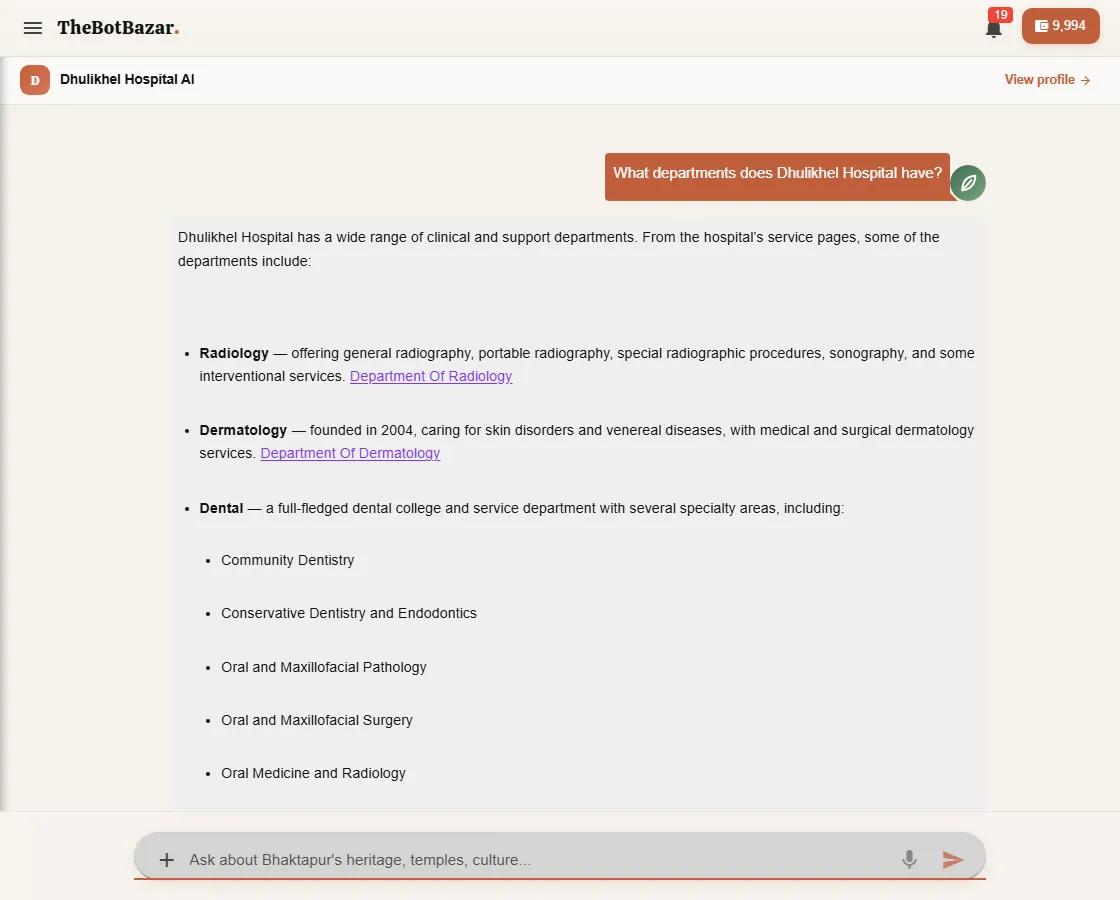Click the Dermatology bold heading
Image resolution: width=1120 pixels, height=900 pixels.
[x=243, y=430]
